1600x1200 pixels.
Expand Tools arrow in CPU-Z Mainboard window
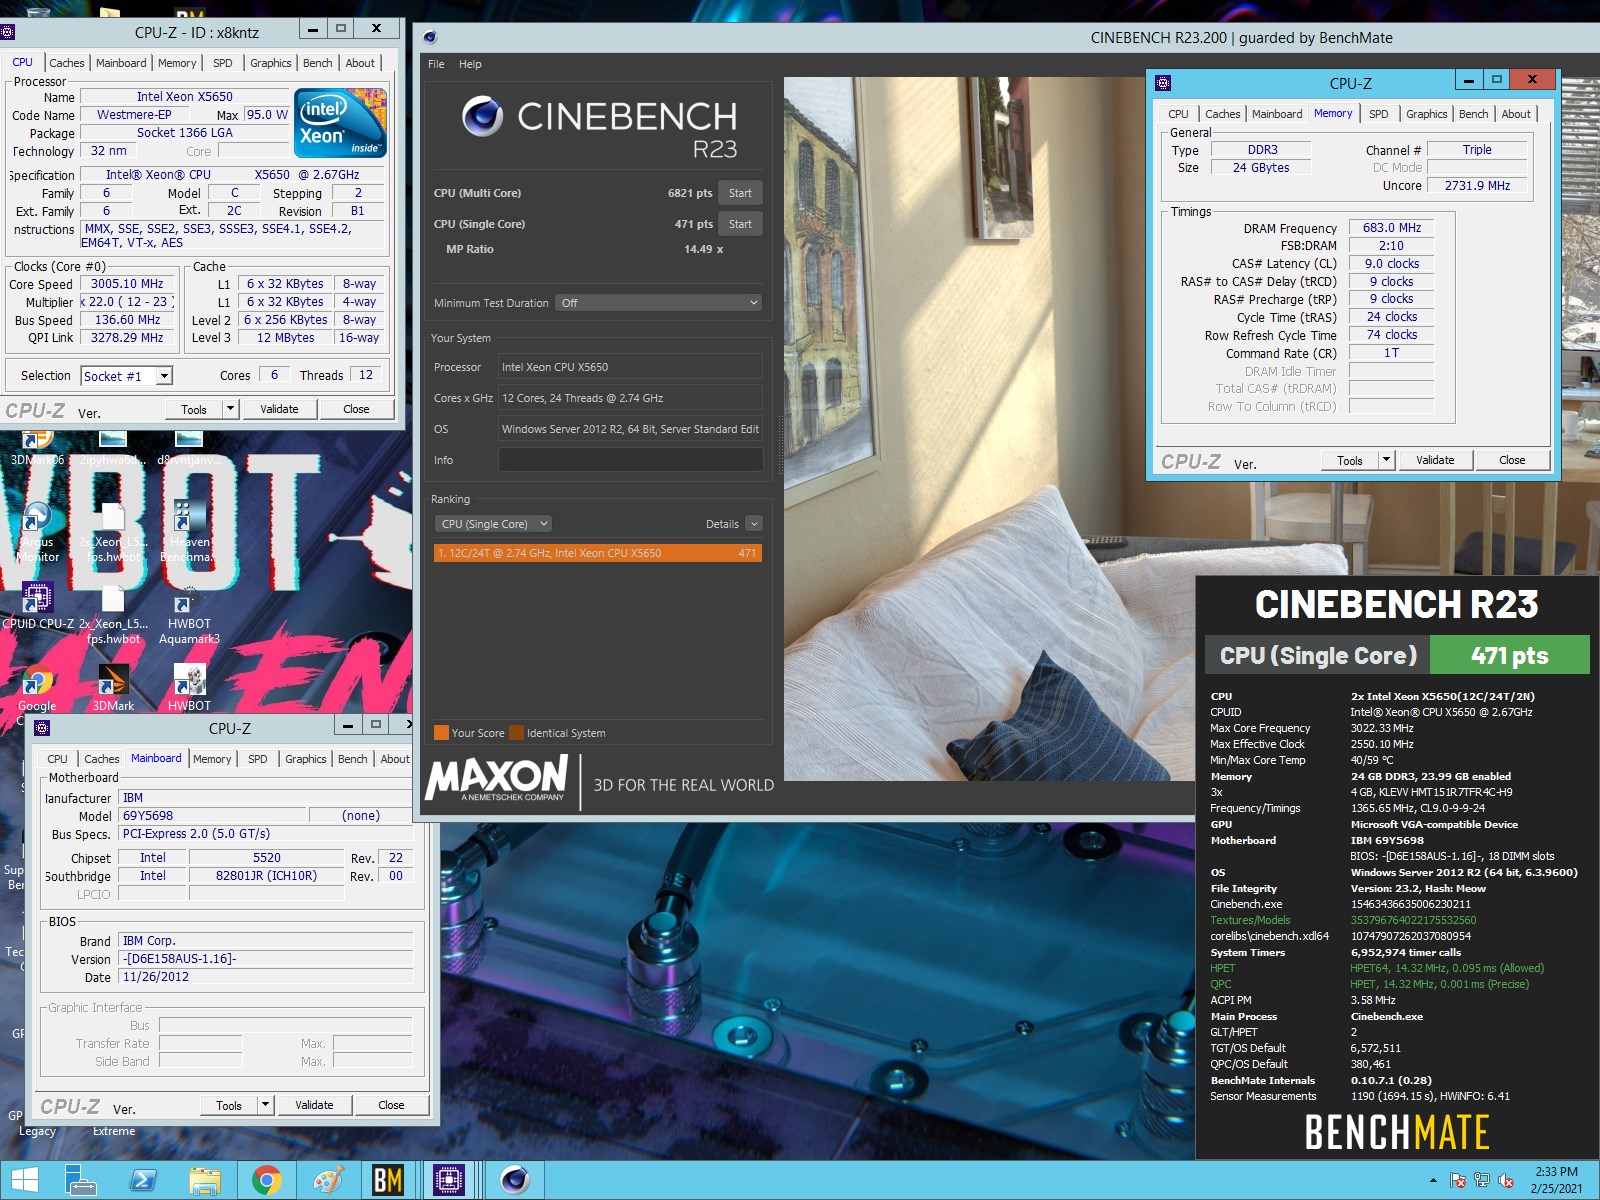pos(266,1105)
